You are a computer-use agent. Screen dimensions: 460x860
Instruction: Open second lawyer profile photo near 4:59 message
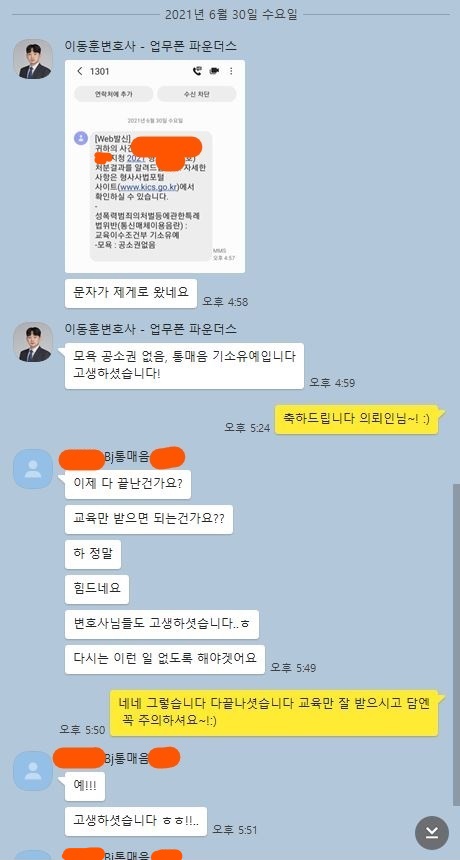(33, 342)
